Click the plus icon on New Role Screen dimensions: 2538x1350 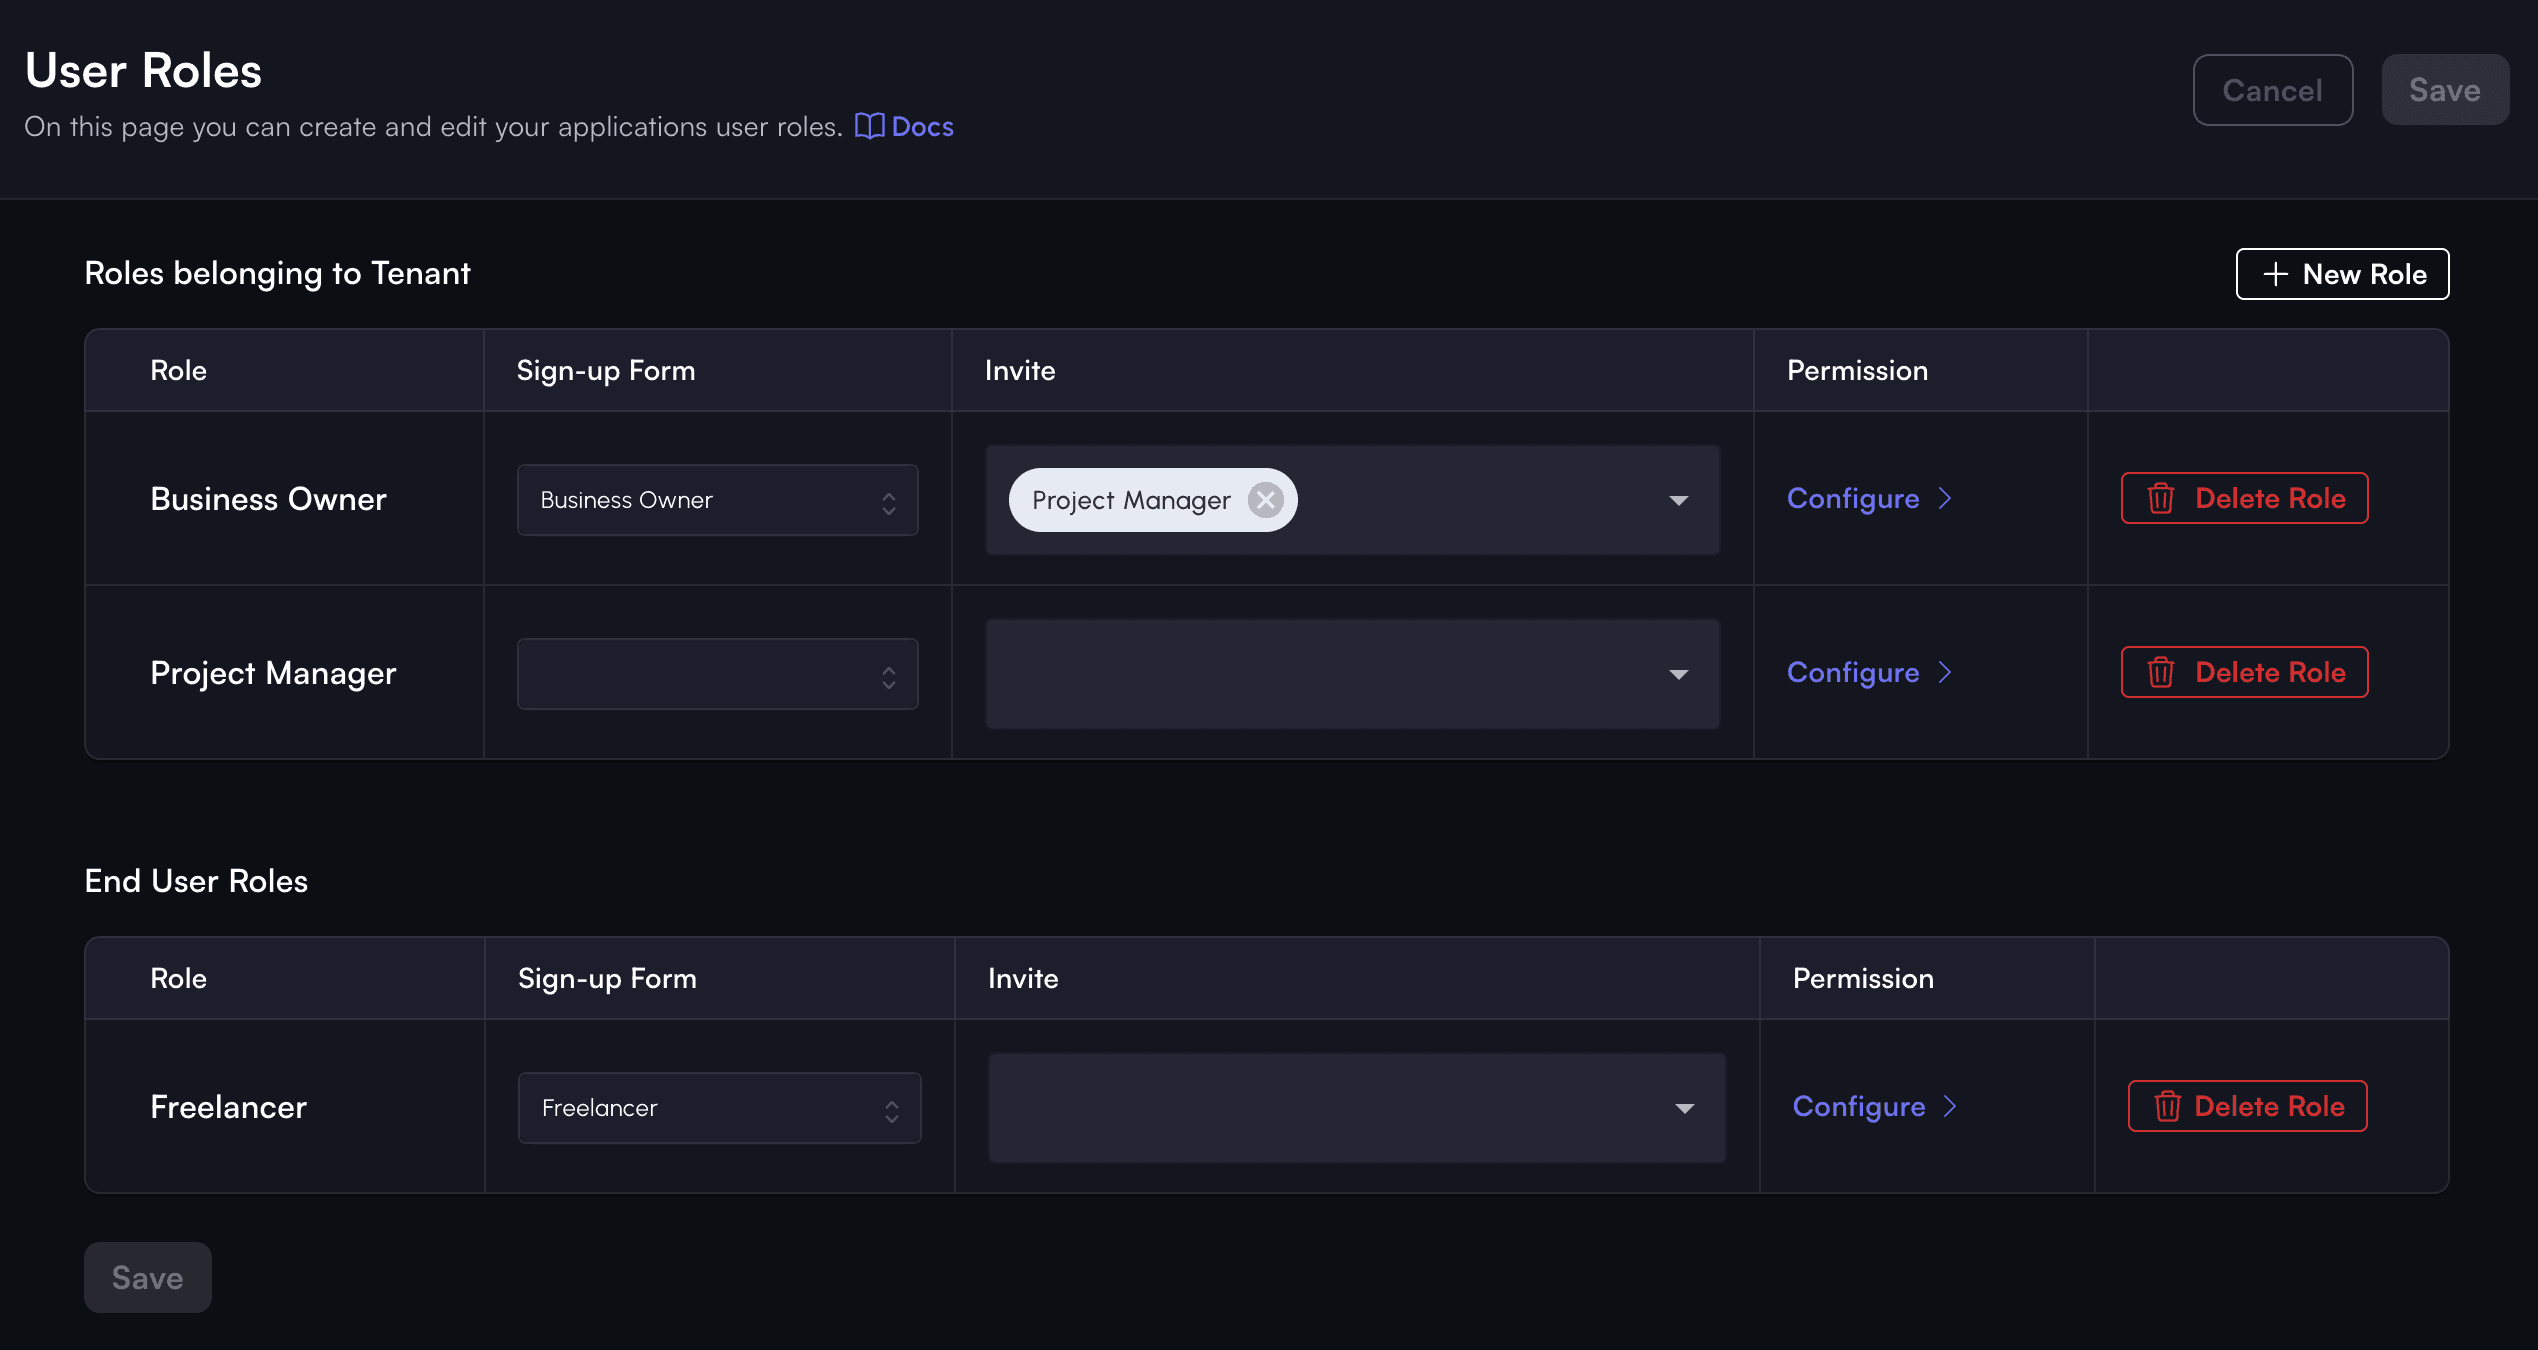tap(2275, 274)
